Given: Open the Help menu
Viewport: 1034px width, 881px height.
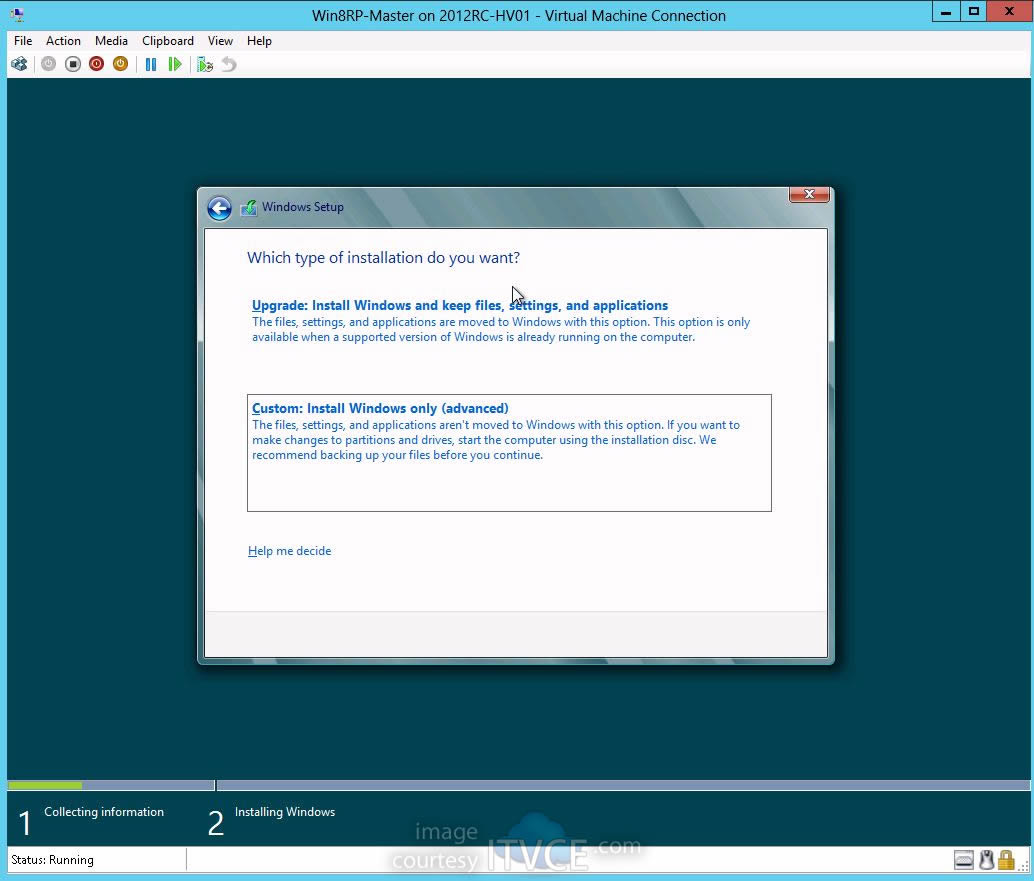Looking at the screenshot, I should (x=259, y=41).
